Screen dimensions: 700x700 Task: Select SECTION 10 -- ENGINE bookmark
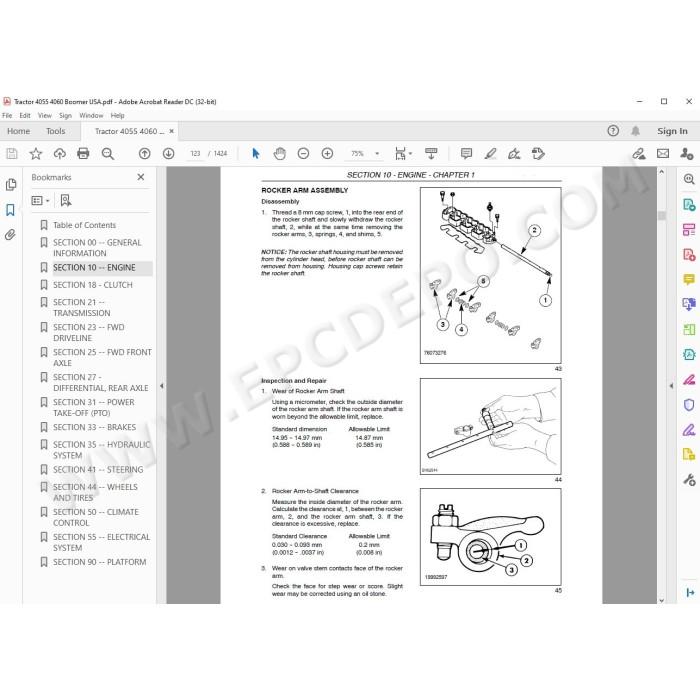tap(94, 267)
